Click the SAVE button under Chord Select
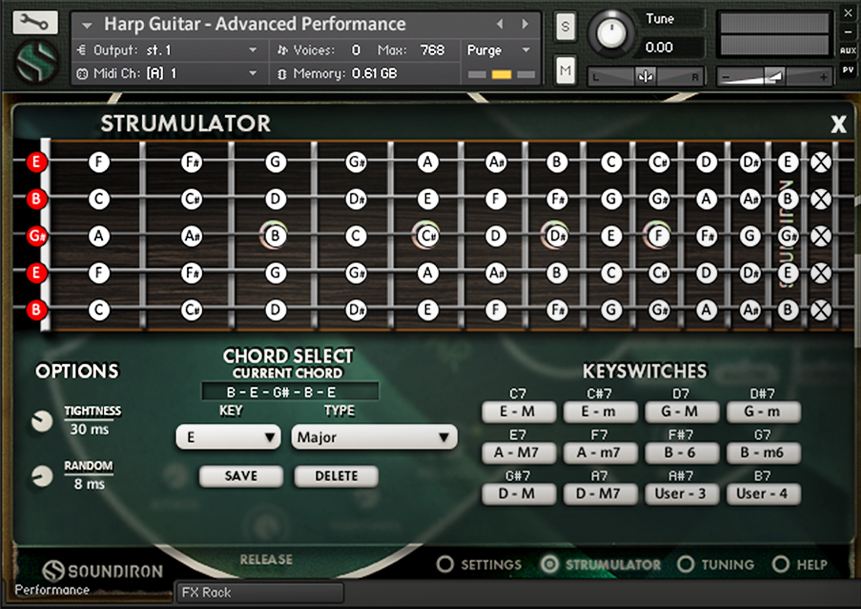 tap(240, 477)
